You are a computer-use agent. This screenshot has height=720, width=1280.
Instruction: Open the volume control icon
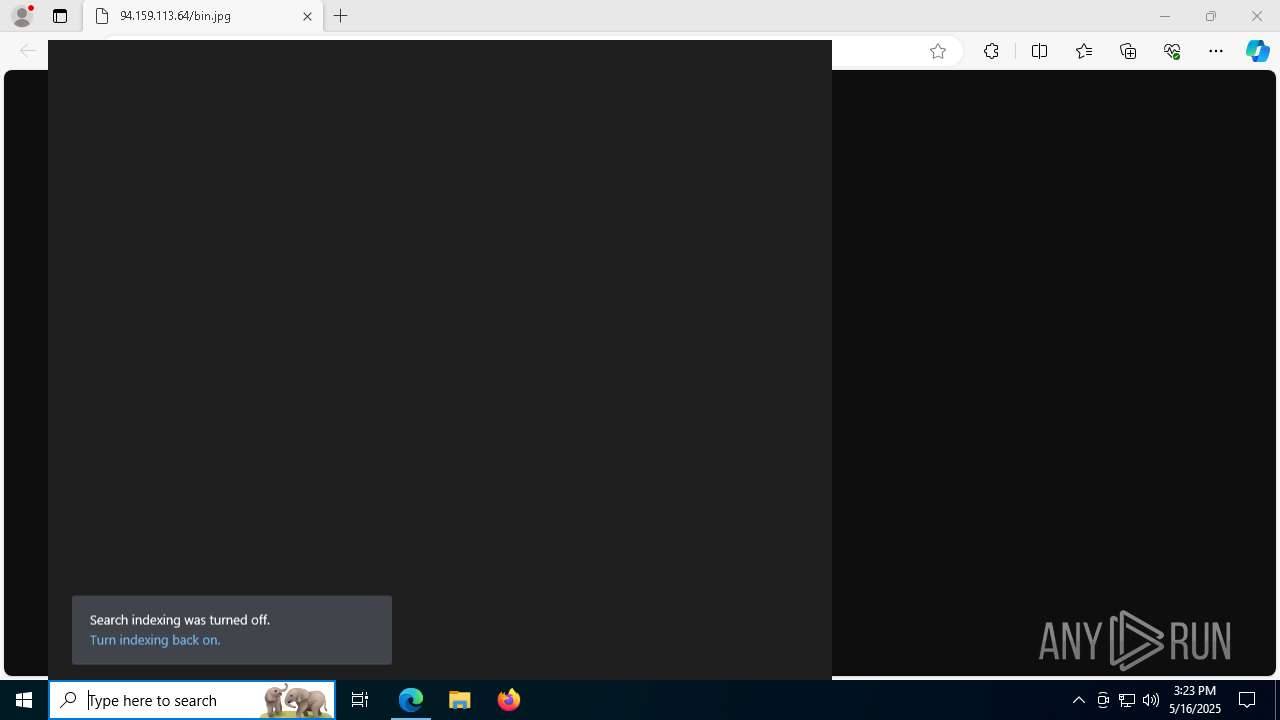[1151, 700]
